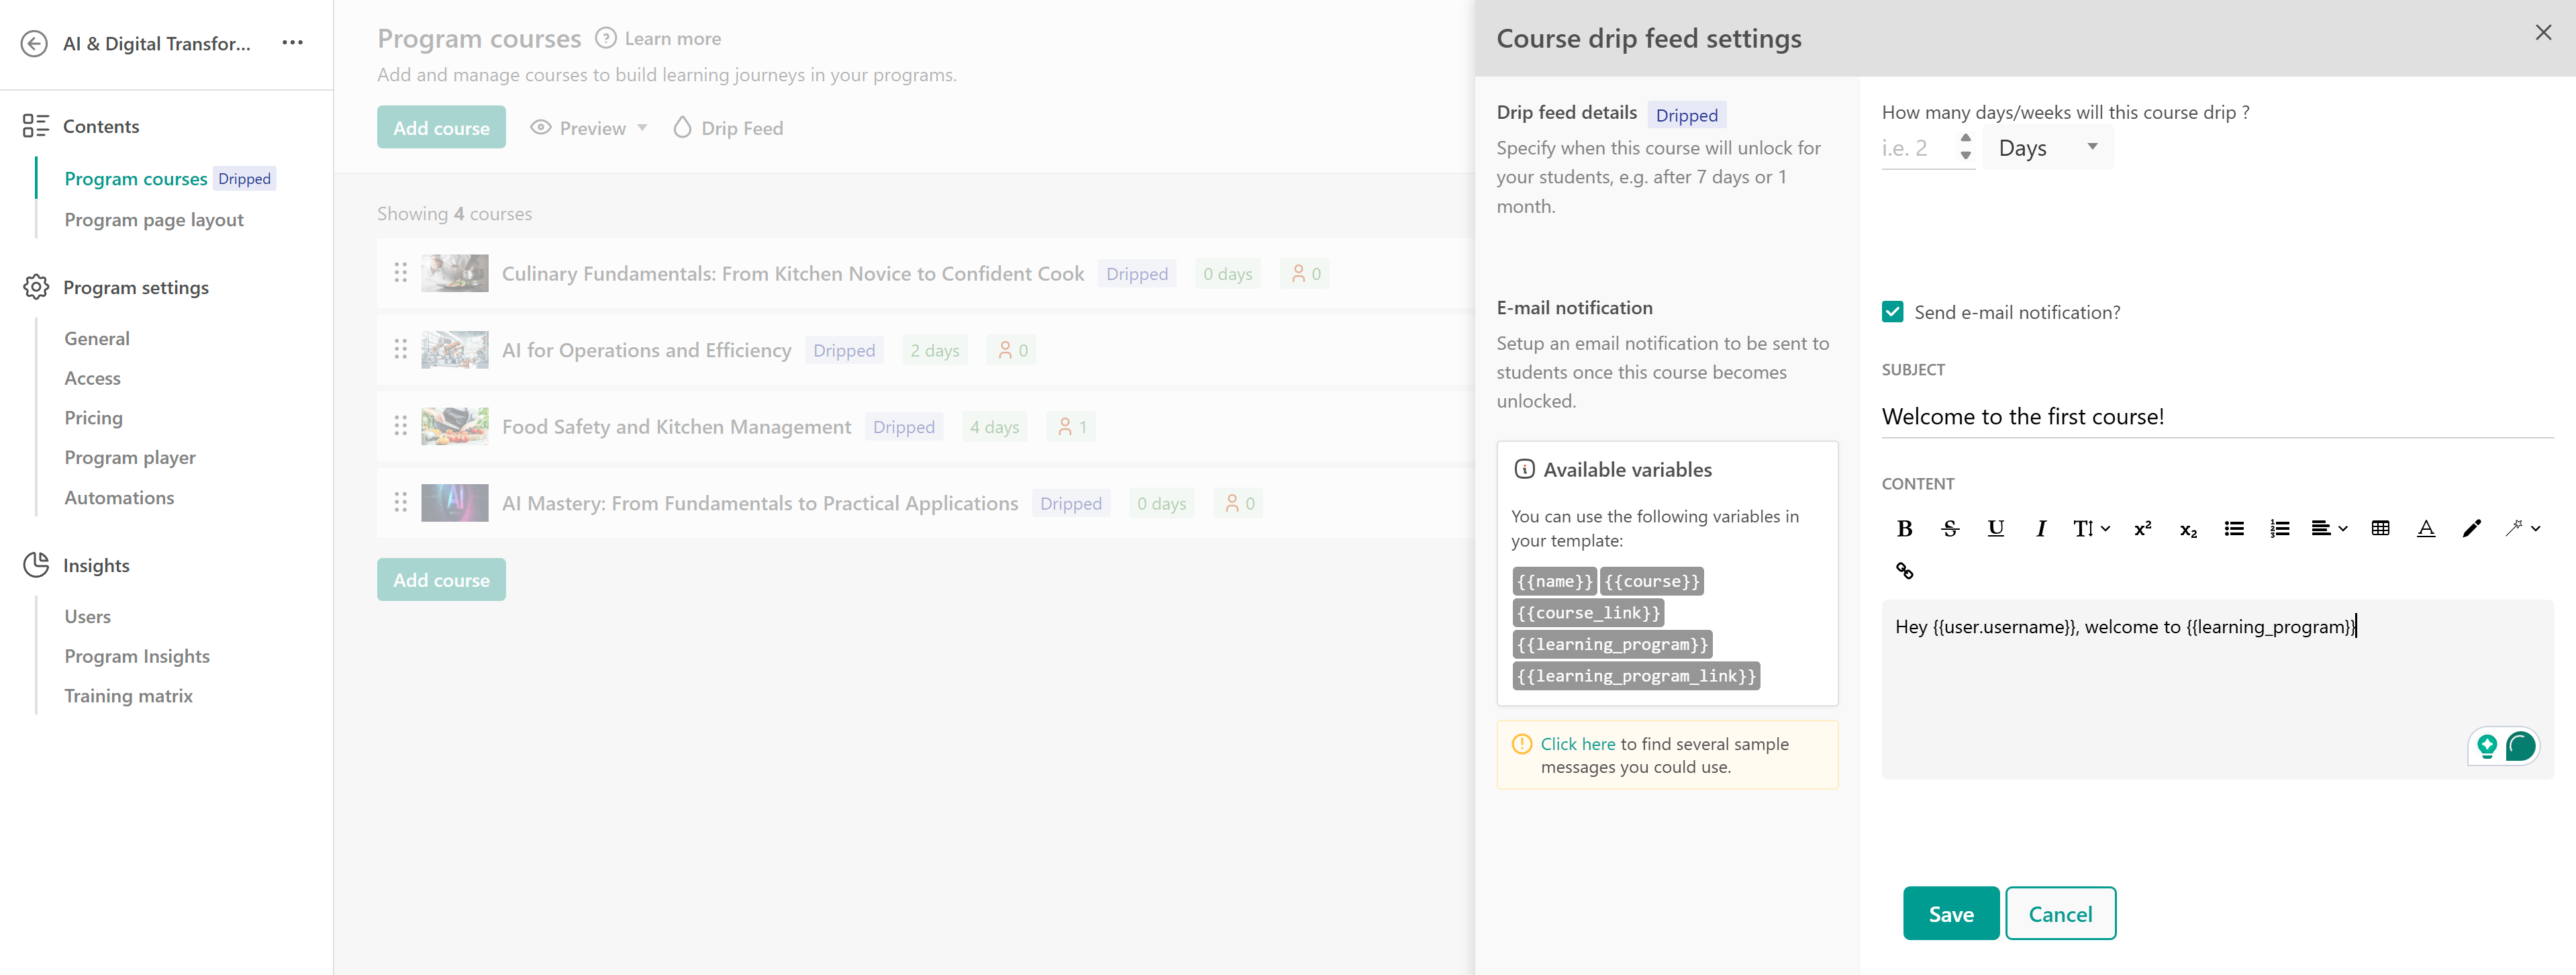This screenshot has height=975, width=2576.
Task: Insert an unordered bullet list
Action: pyautogui.click(x=2233, y=528)
